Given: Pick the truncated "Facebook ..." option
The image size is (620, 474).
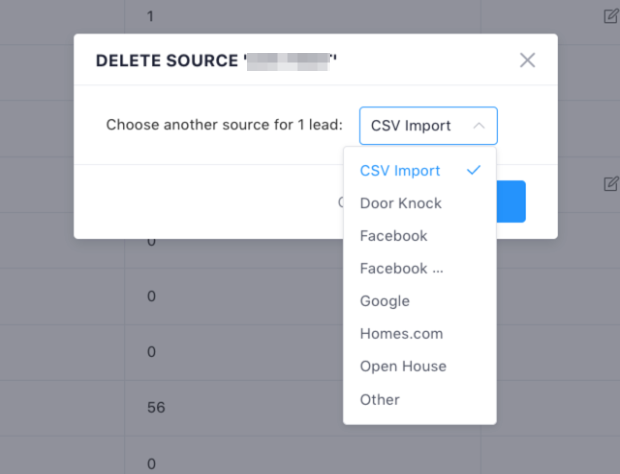Looking at the screenshot, I should [x=401, y=268].
